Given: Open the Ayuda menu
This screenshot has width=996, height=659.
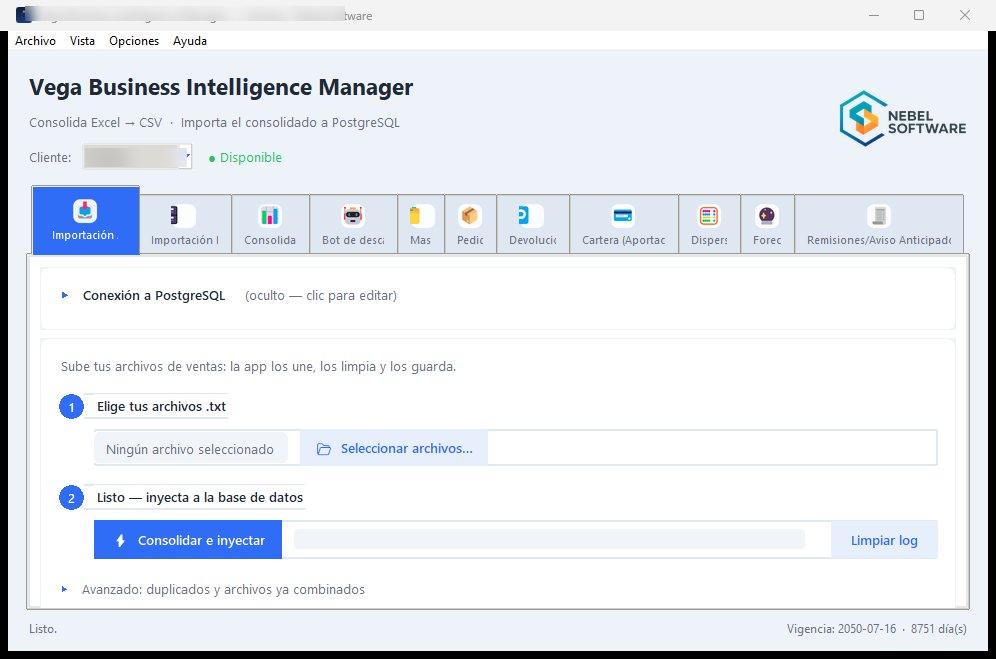Looking at the screenshot, I should [x=189, y=41].
